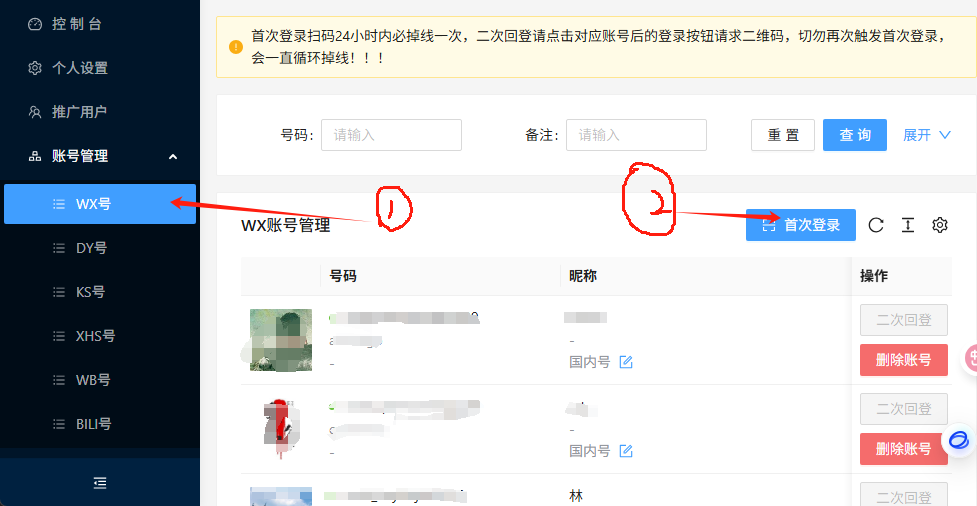Open the table column settings gear

pyautogui.click(x=940, y=225)
